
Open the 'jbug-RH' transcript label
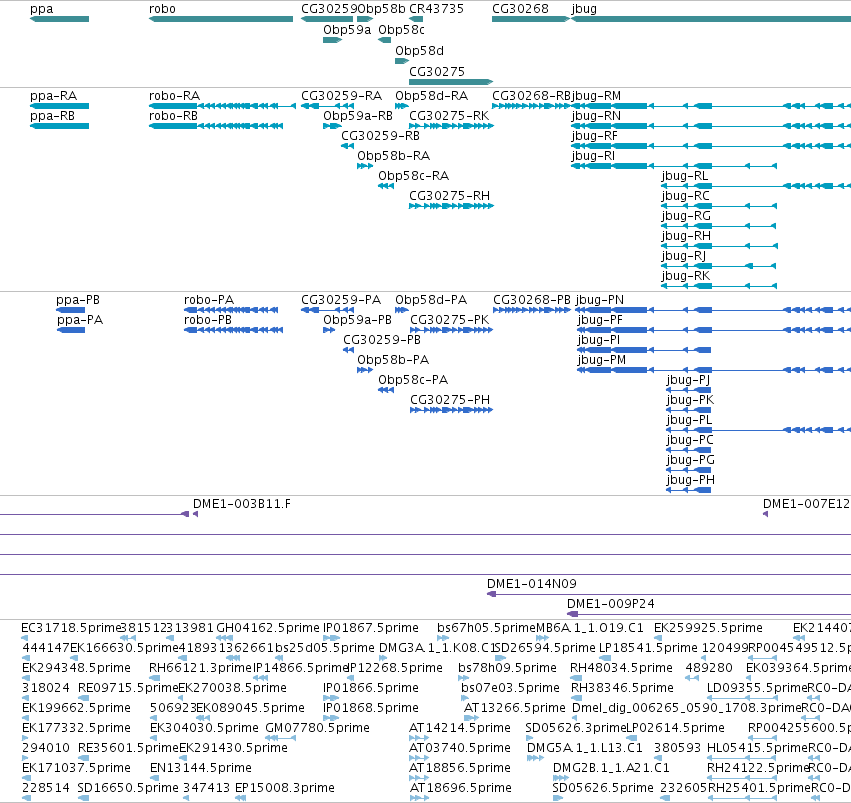click(686, 236)
